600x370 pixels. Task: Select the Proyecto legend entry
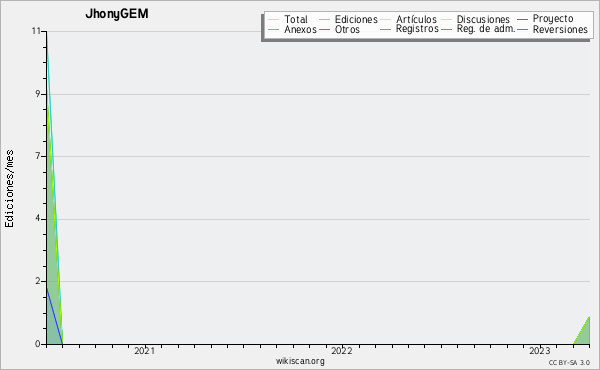click(x=545, y=19)
